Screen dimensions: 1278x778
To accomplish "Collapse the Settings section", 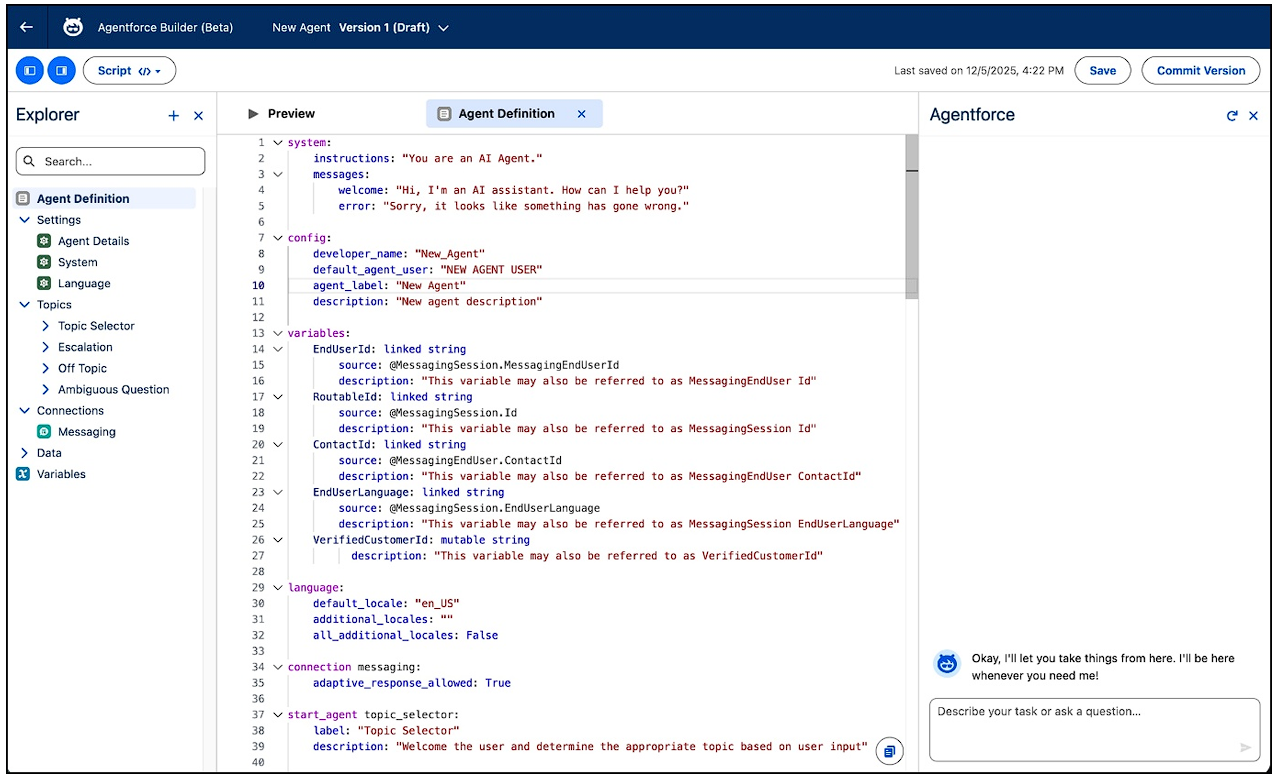I will click(25, 220).
